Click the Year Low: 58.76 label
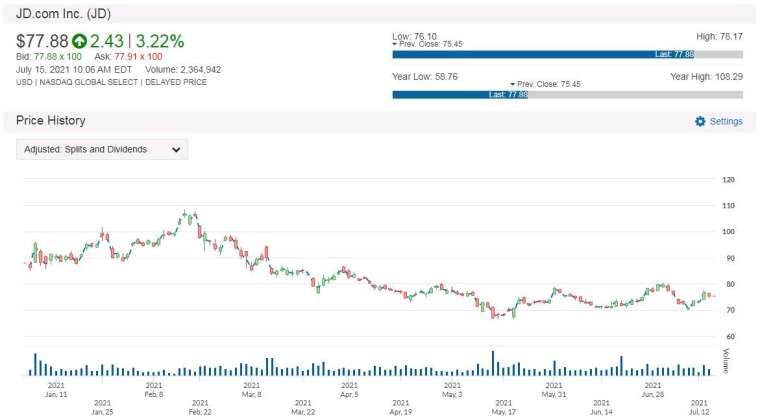This screenshot has height=419, width=760. (425, 77)
